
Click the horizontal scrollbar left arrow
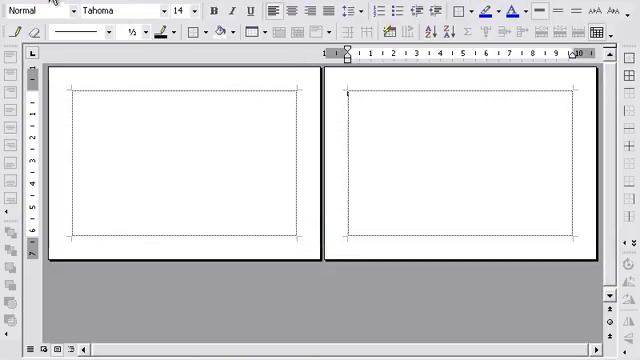tap(84, 349)
